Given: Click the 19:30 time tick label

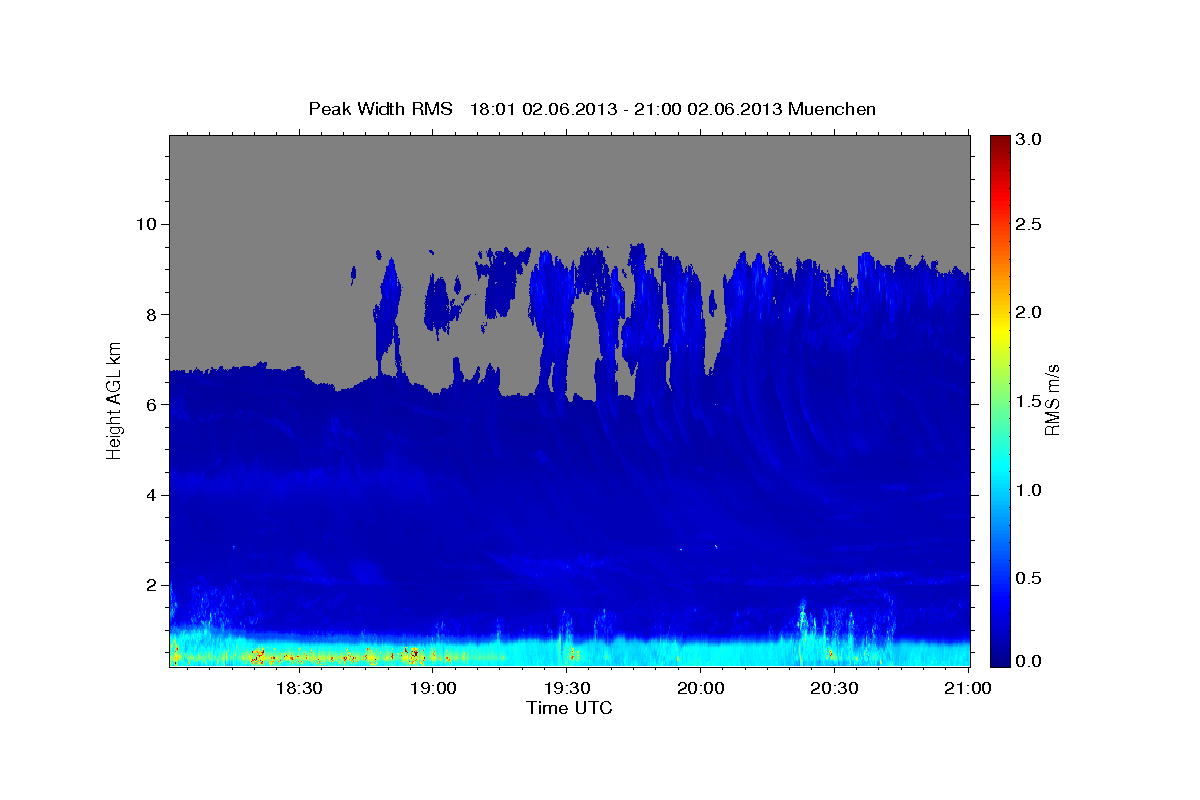Looking at the screenshot, I should 566,688.
